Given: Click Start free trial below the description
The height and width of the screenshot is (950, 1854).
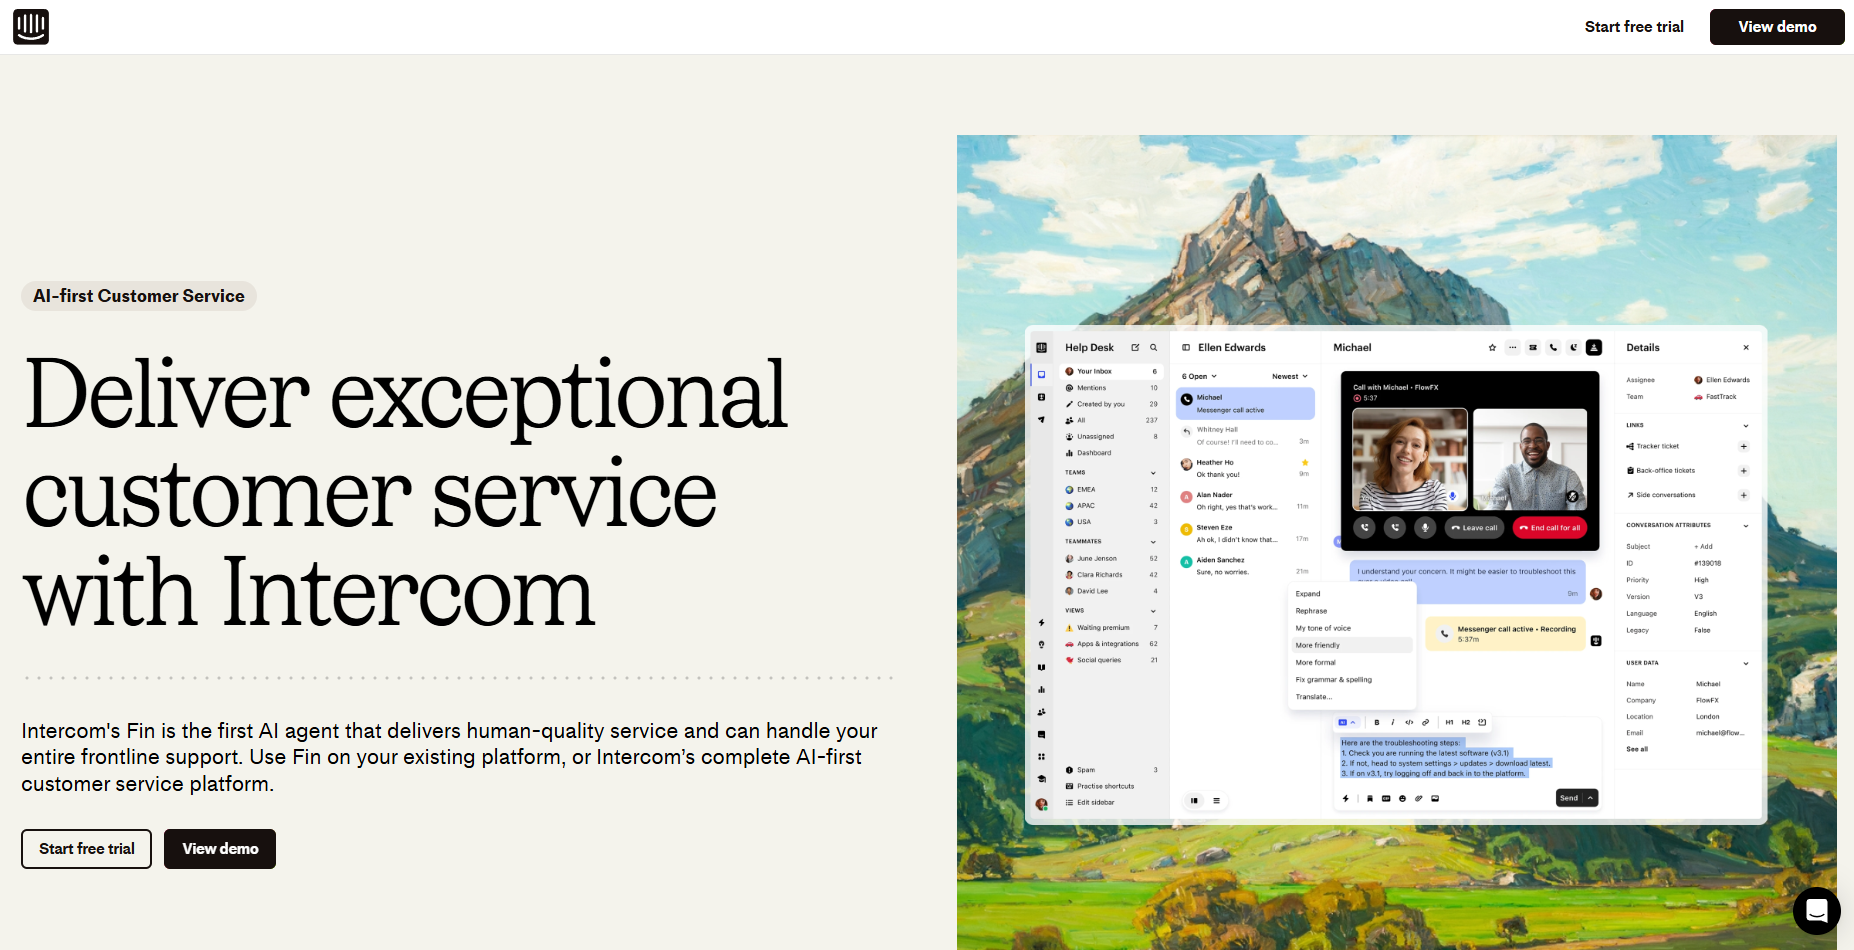Looking at the screenshot, I should (x=87, y=849).
